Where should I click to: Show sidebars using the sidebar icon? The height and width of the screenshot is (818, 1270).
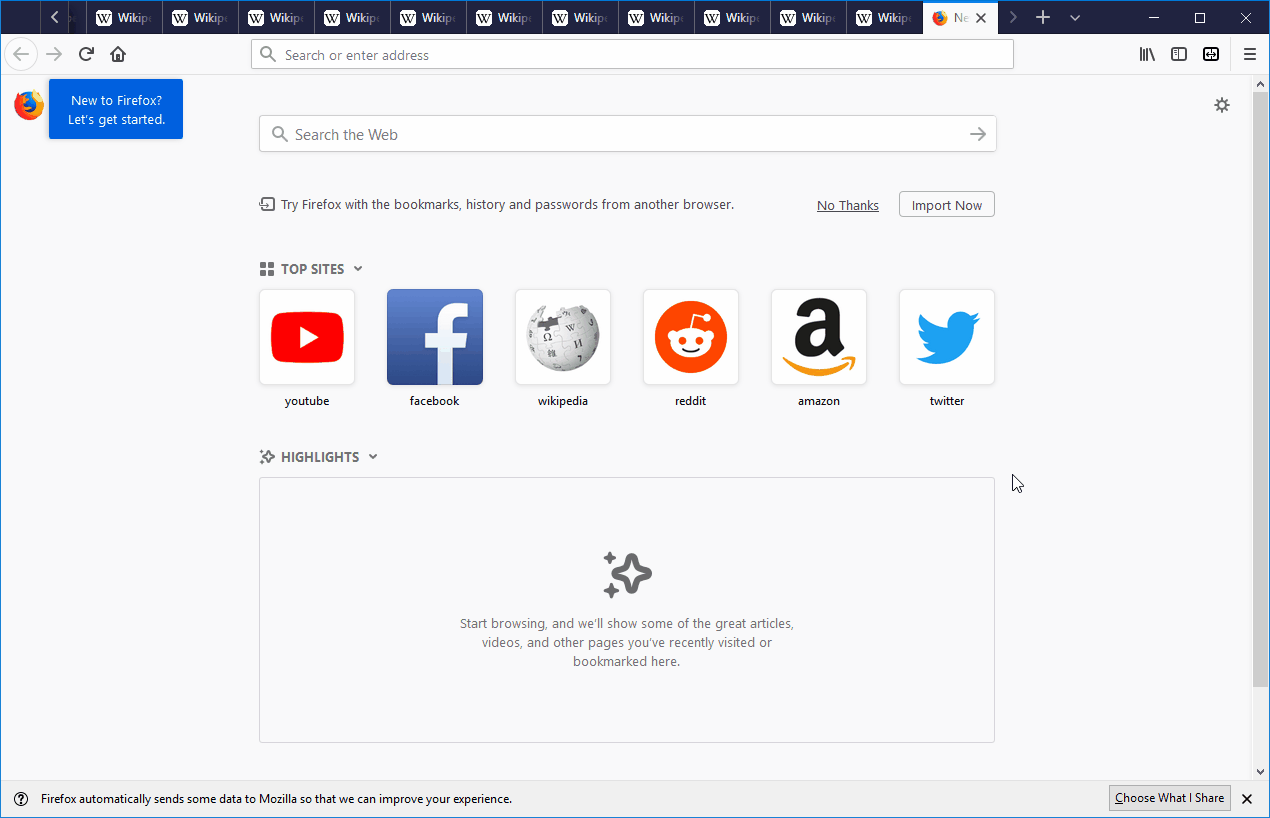point(1179,54)
